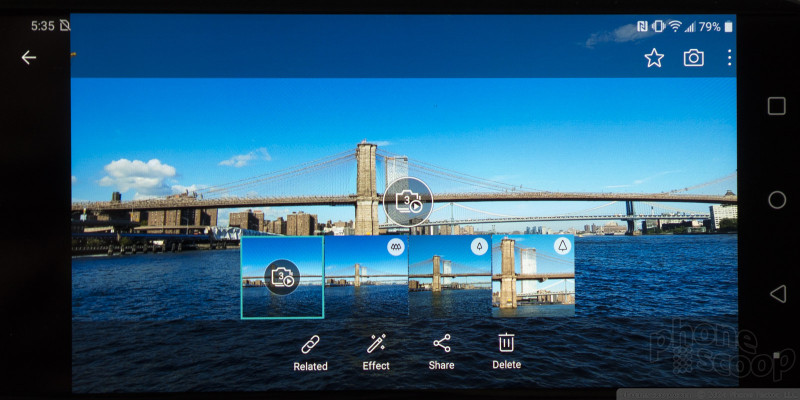Tap the recent apps square button
800x400 pixels.
point(777,106)
